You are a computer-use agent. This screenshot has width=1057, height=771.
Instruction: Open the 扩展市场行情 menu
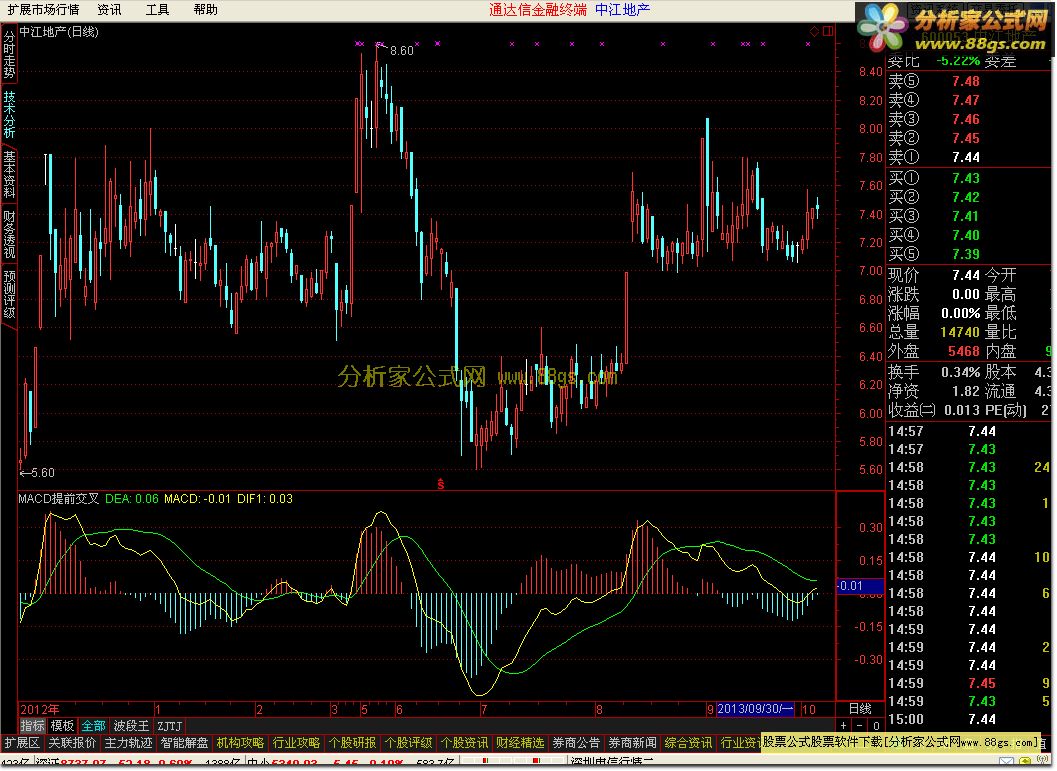tap(42, 9)
